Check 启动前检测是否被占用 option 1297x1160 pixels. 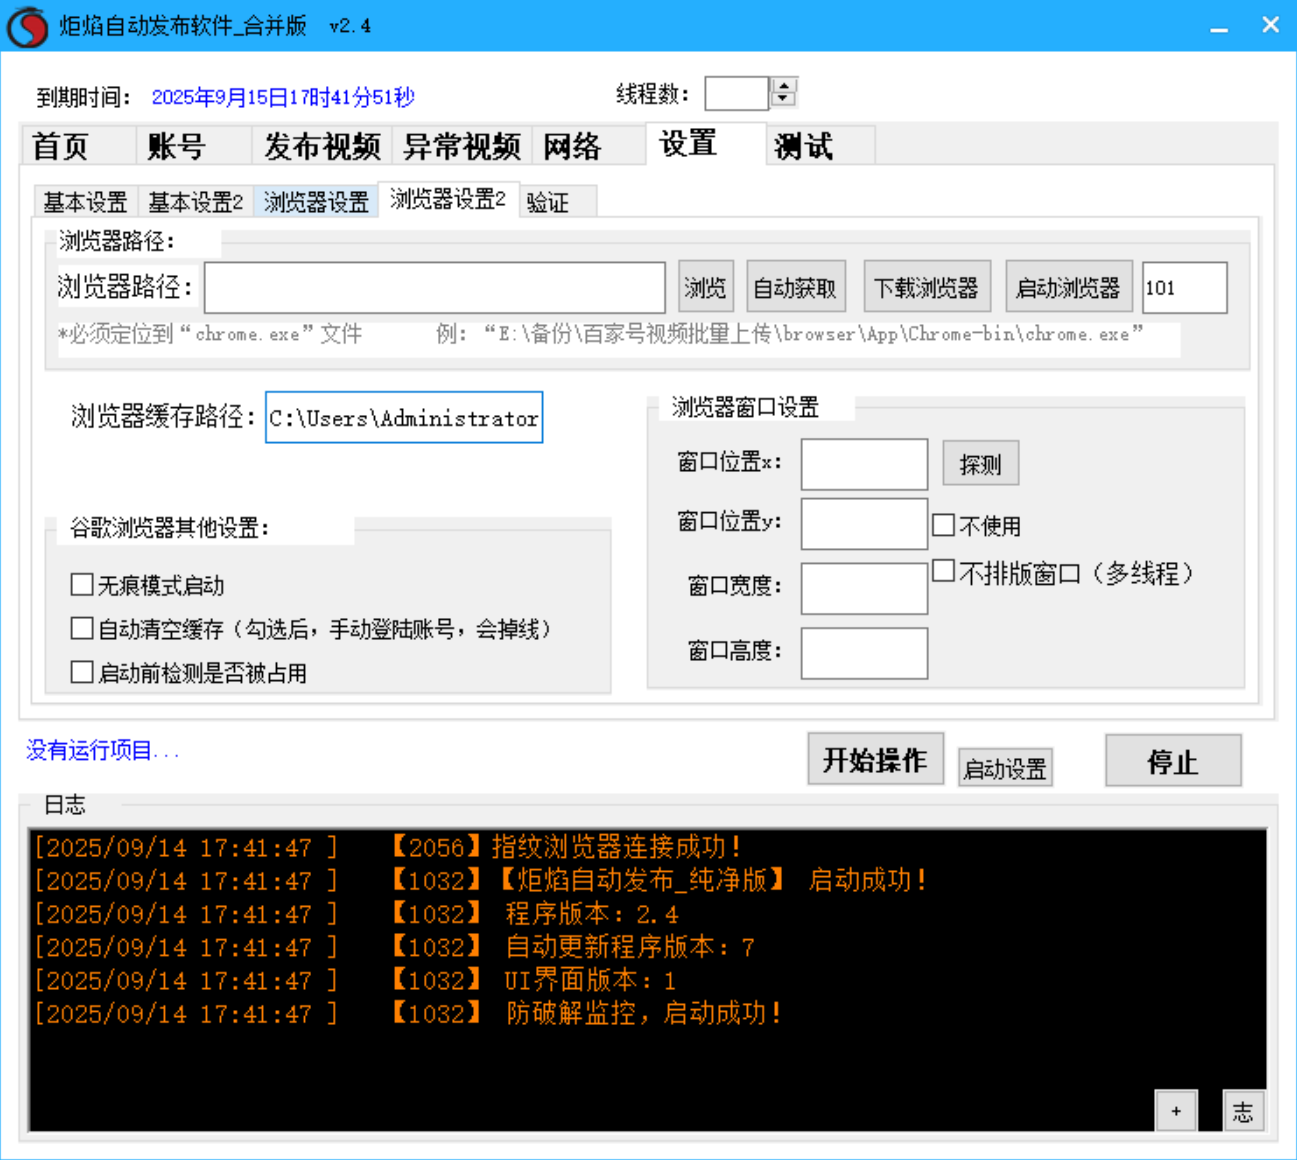click(82, 672)
